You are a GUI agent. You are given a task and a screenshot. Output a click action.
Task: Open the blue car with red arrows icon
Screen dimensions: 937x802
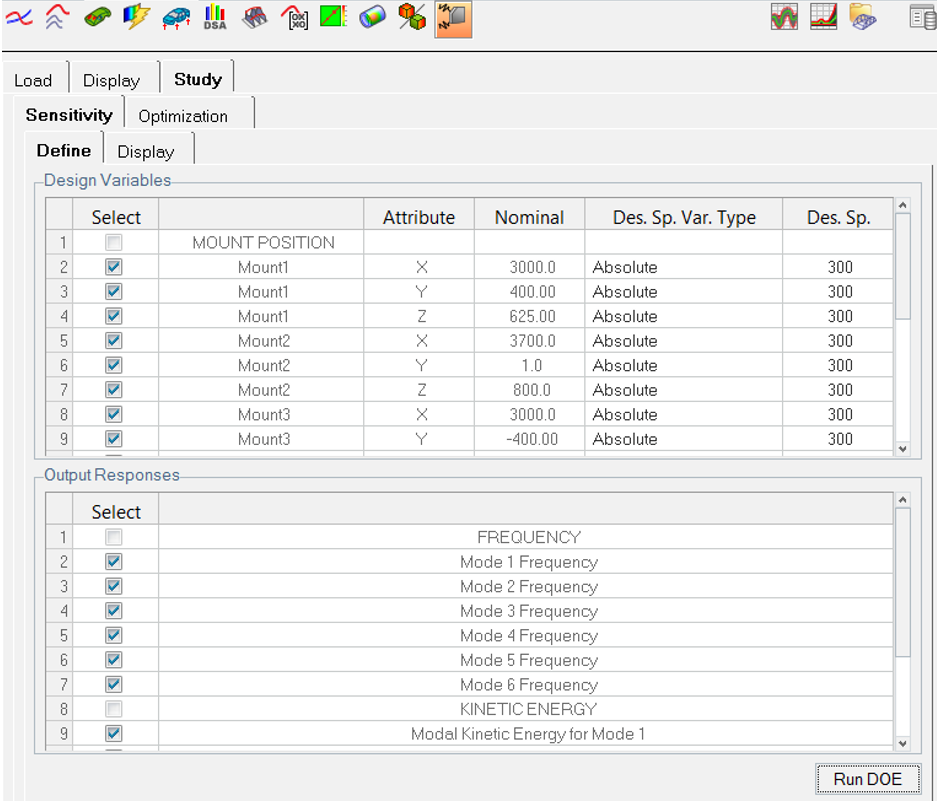(175, 17)
